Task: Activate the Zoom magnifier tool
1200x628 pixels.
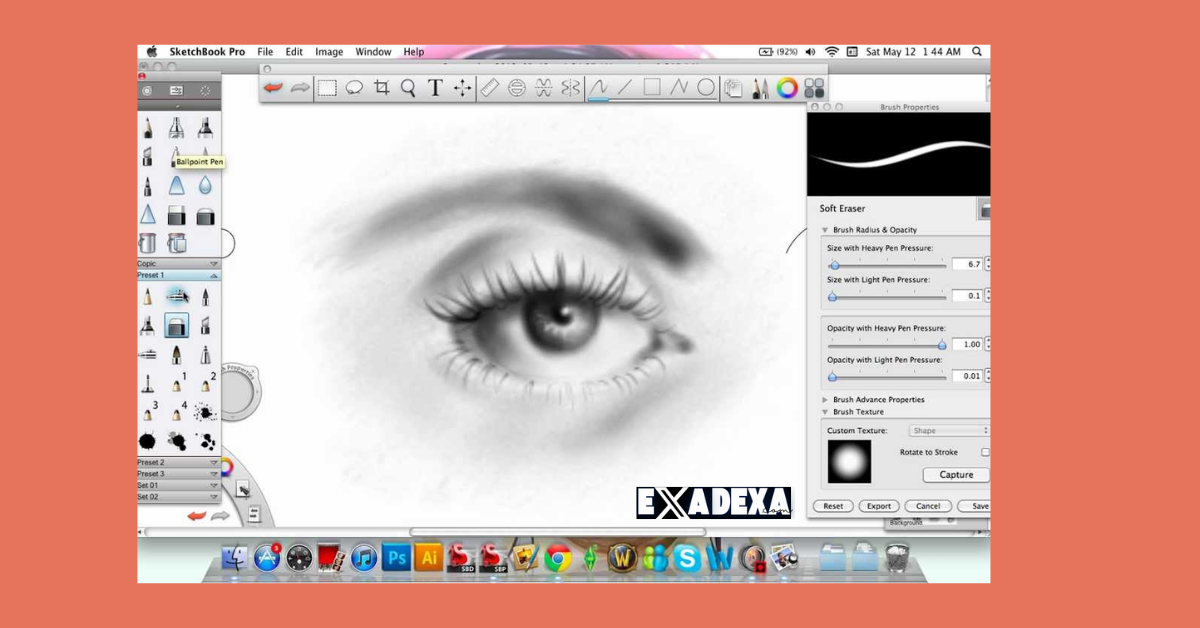Action: (x=407, y=88)
